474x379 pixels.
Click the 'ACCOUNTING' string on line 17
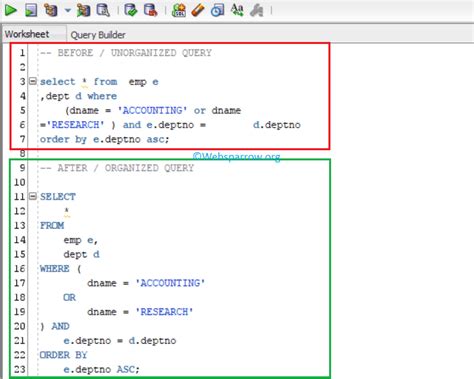[x=170, y=283]
